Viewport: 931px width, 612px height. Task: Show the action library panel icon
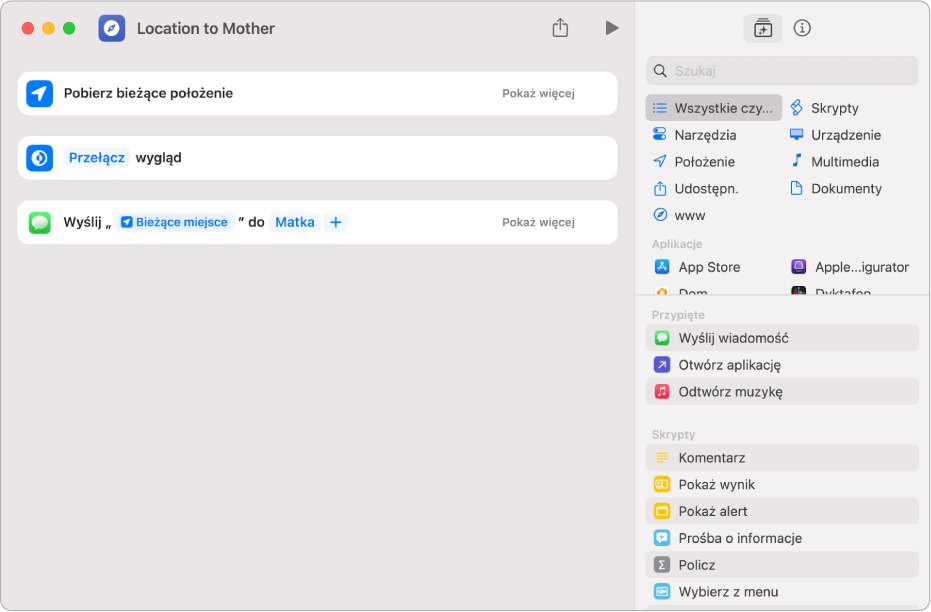pyautogui.click(x=762, y=28)
